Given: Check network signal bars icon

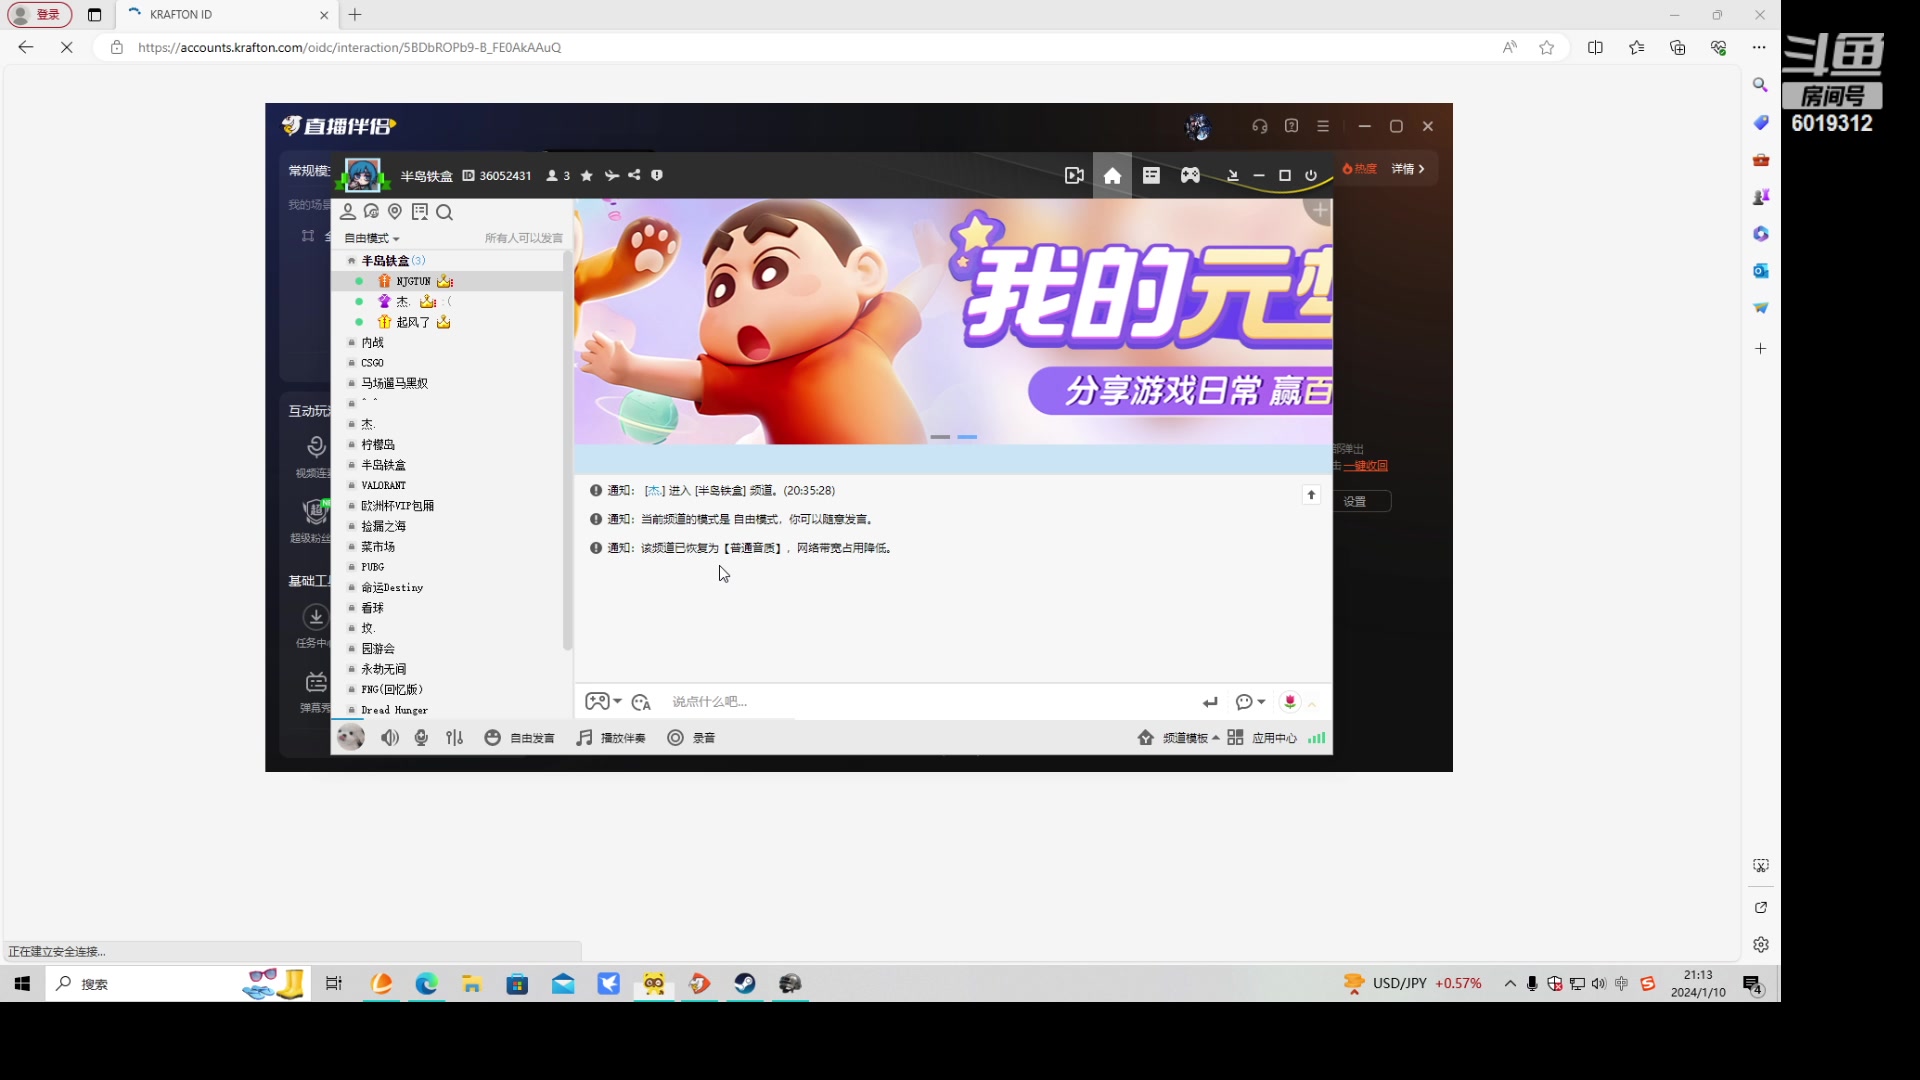Looking at the screenshot, I should pyautogui.click(x=1317, y=738).
